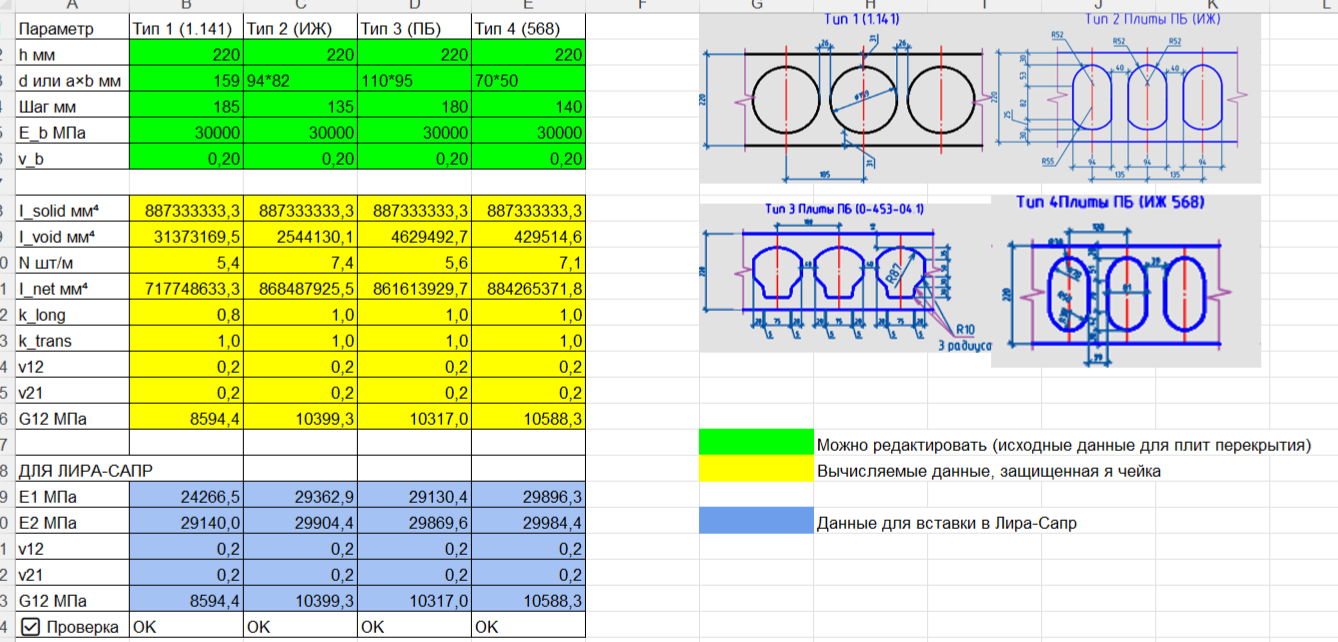Toggle the Проверка checkbox
This screenshot has width=1338, height=642.
click(30, 627)
